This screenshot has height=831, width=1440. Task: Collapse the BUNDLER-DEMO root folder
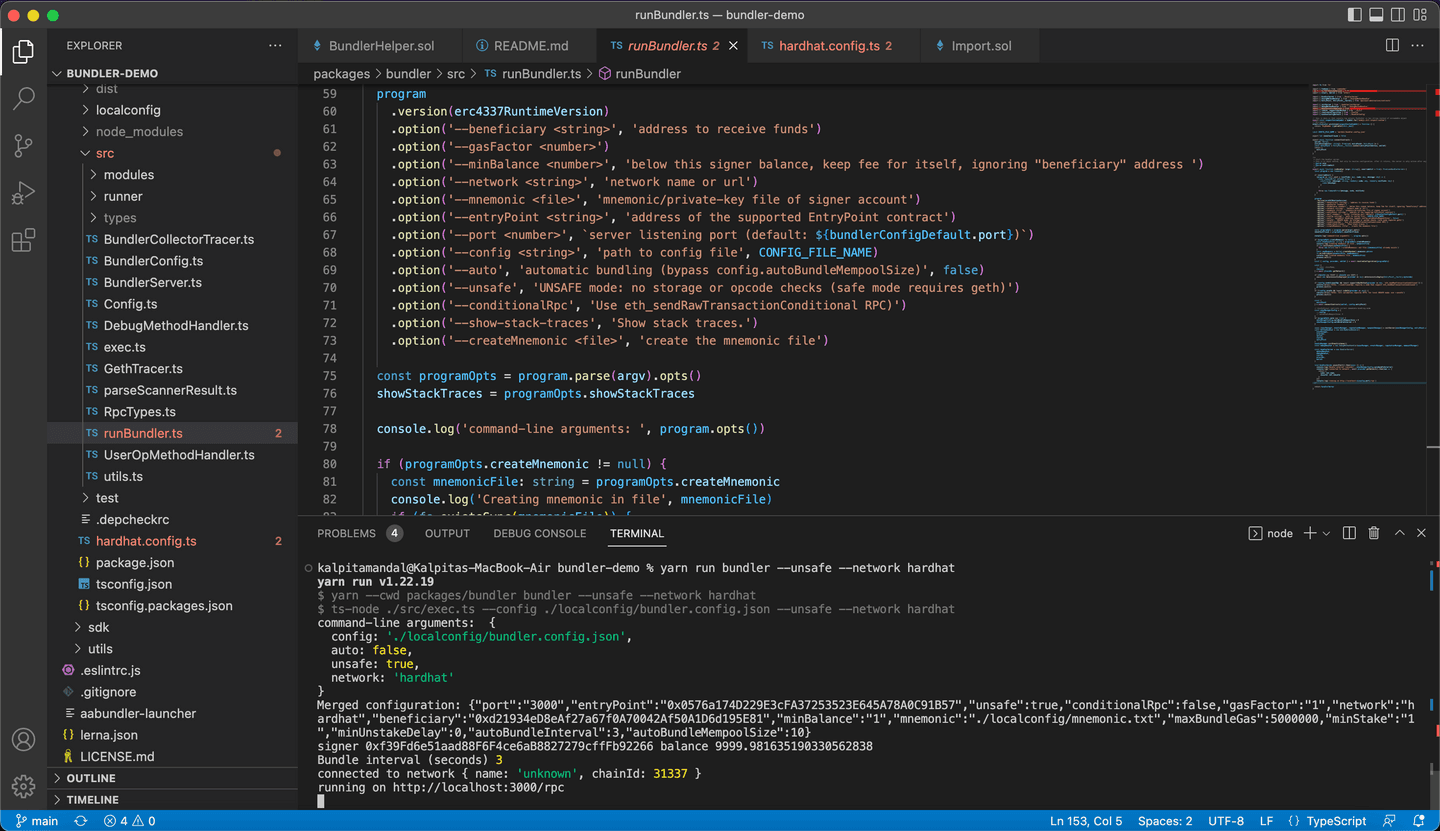[173, 73]
